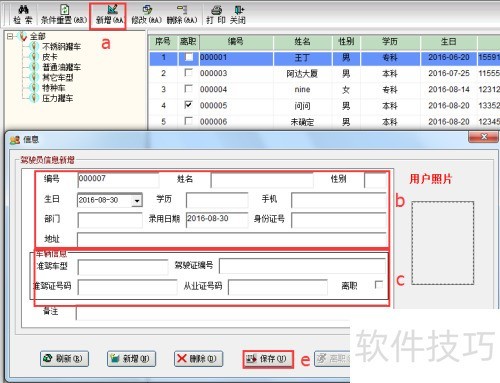Click the 姓名 input field
The image size is (500, 383).
262,180
